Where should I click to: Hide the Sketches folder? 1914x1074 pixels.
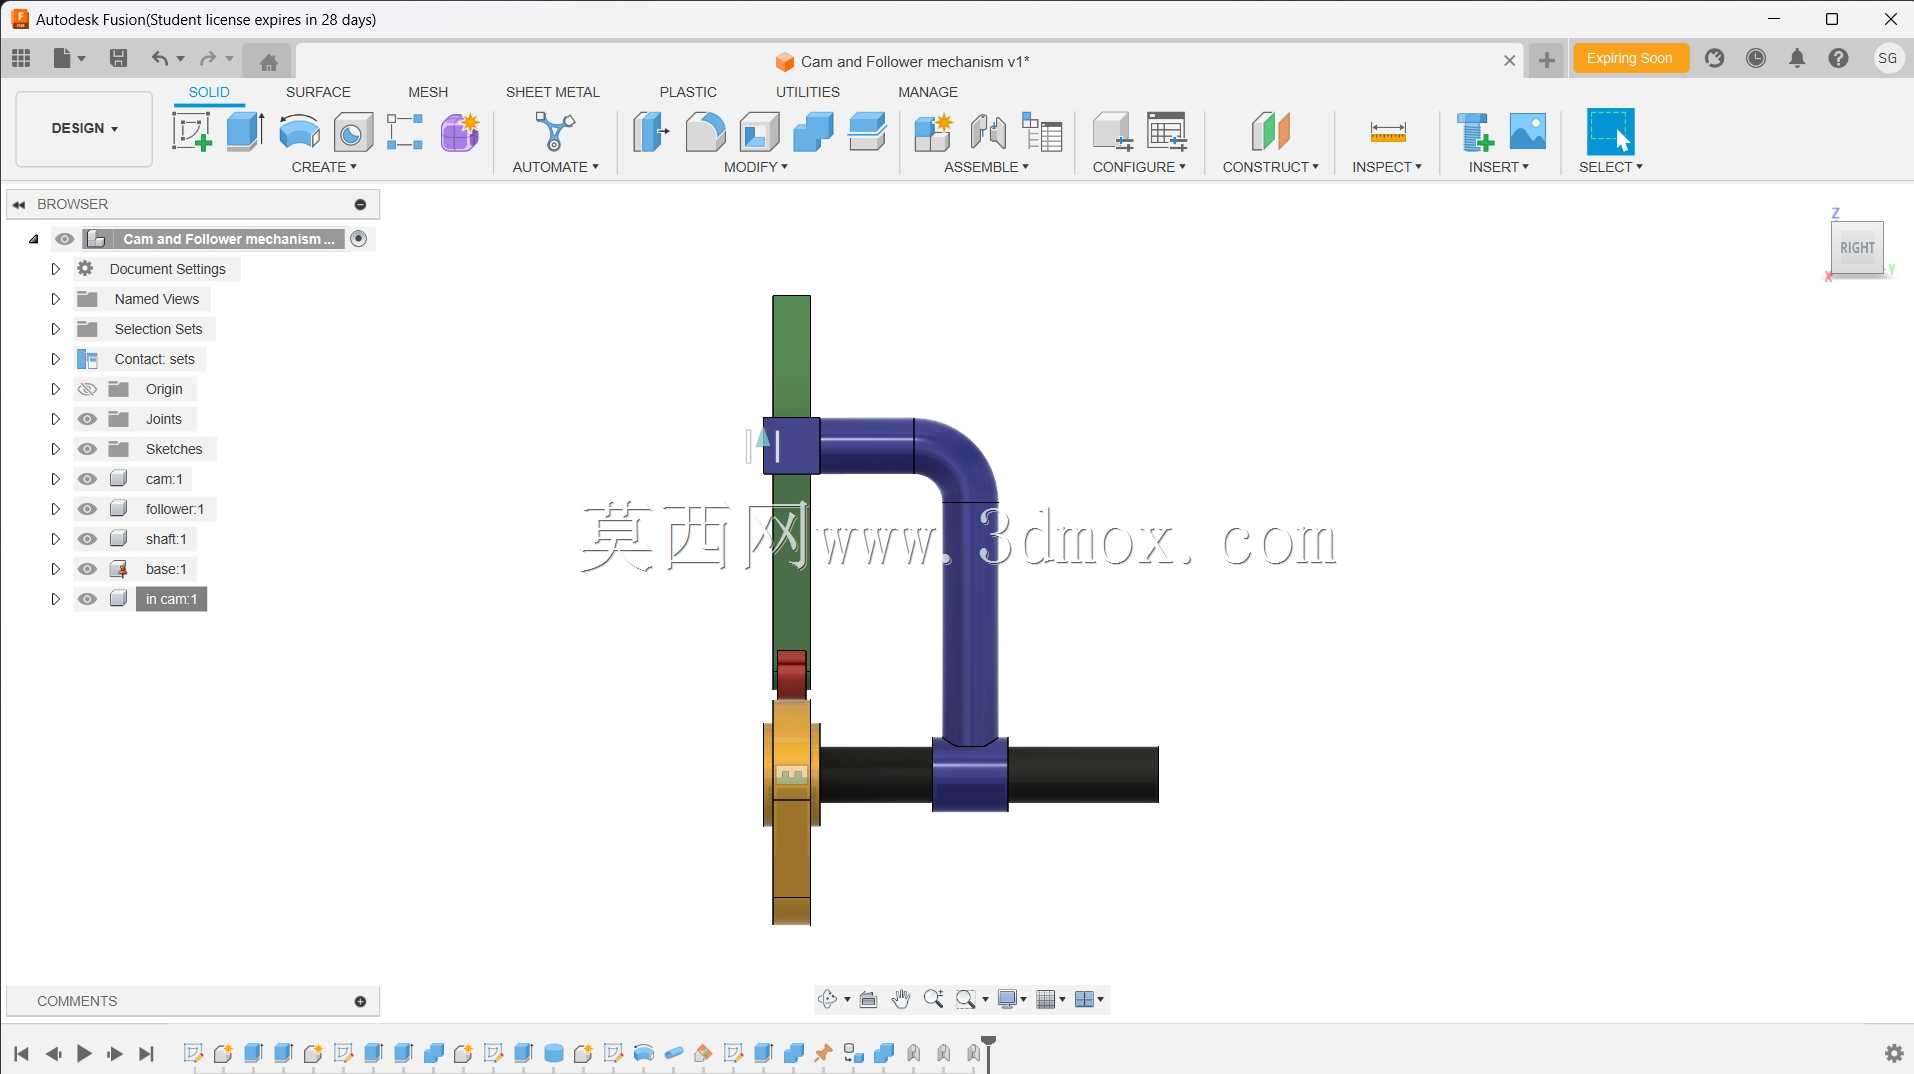point(87,449)
